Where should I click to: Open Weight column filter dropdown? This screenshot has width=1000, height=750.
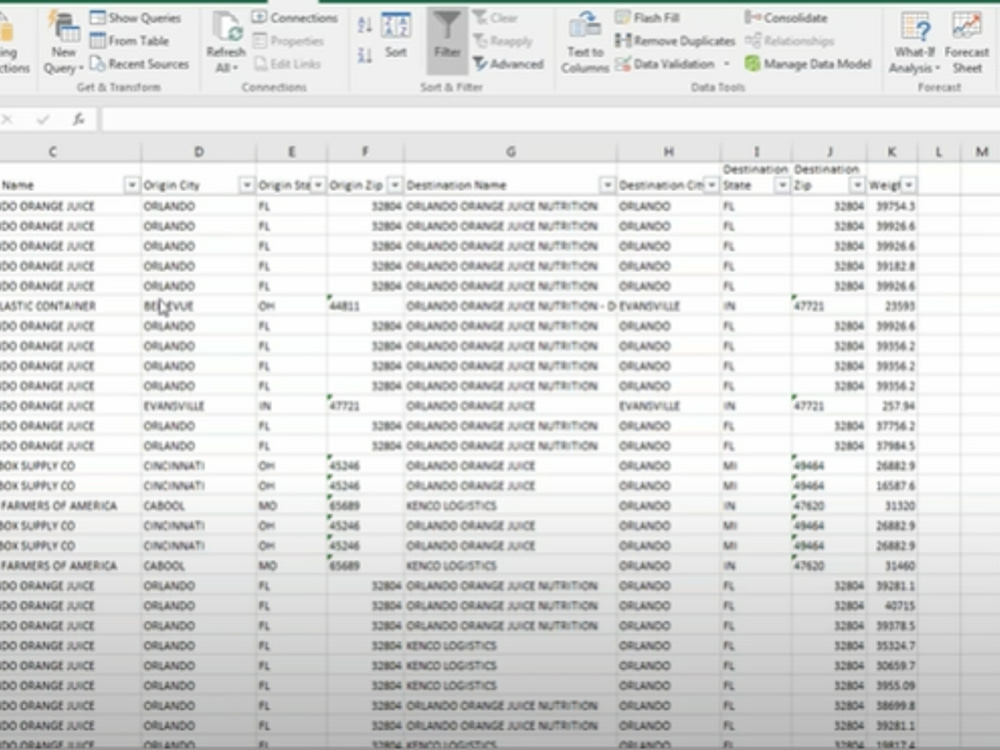coord(909,185)
